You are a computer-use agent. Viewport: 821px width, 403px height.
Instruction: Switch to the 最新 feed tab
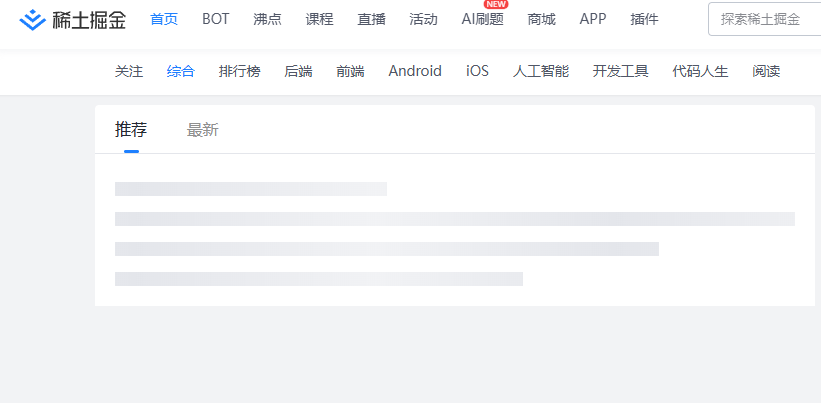pyautogui.click(x=202, y=129)
